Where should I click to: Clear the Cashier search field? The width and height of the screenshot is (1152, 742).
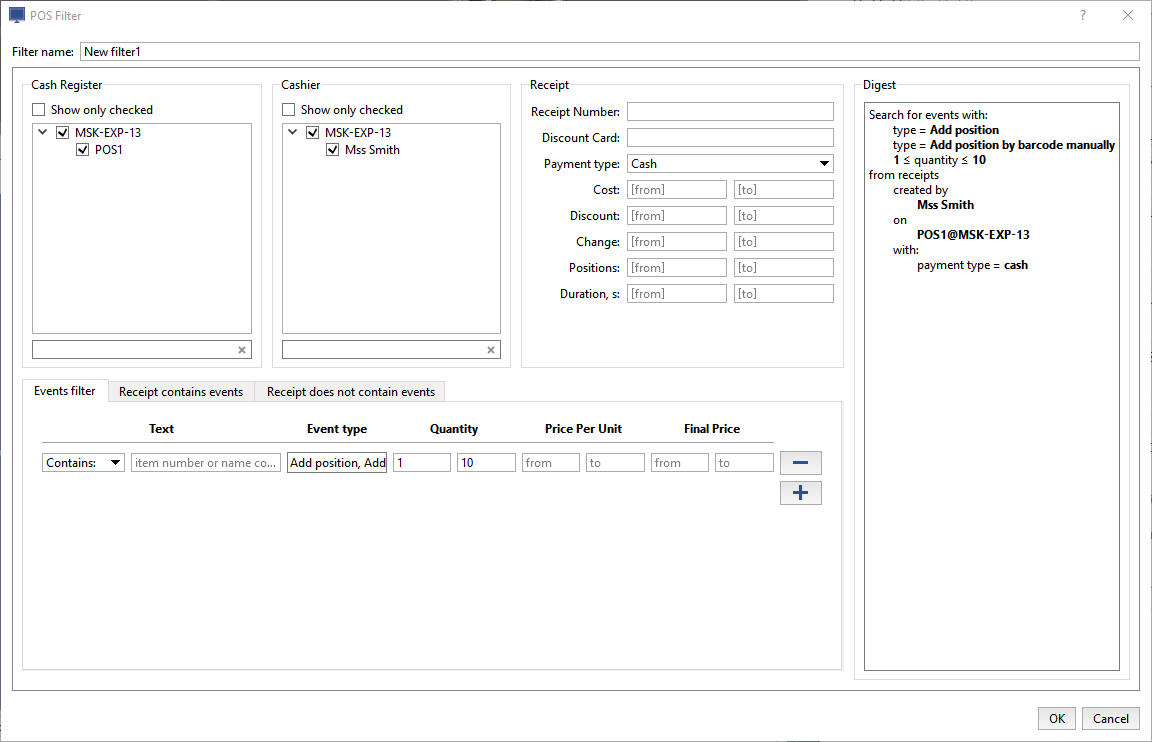490,350
